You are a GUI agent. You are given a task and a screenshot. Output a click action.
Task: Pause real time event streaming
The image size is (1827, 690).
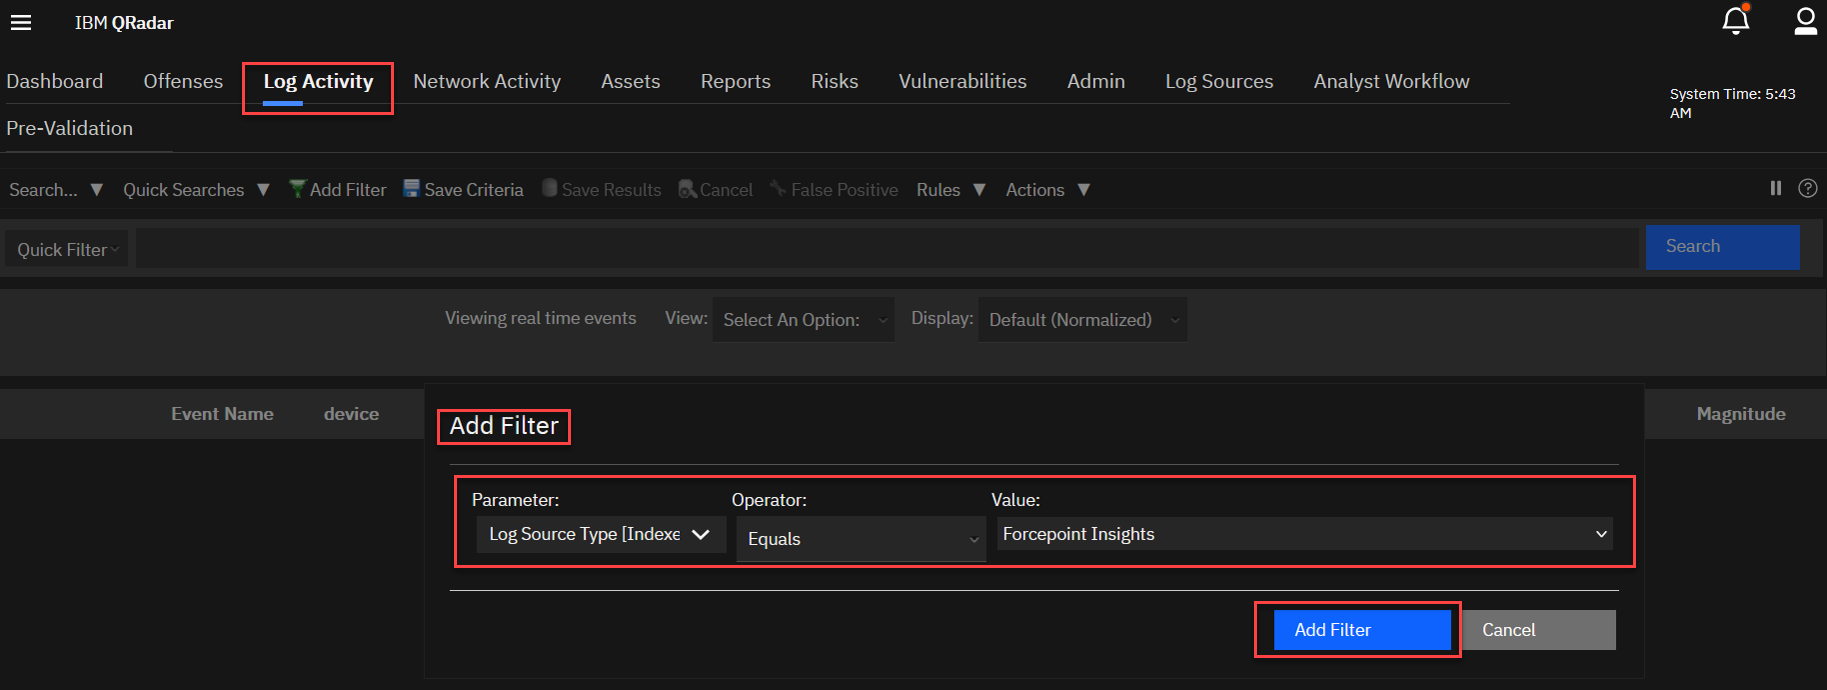(1775, 188)
